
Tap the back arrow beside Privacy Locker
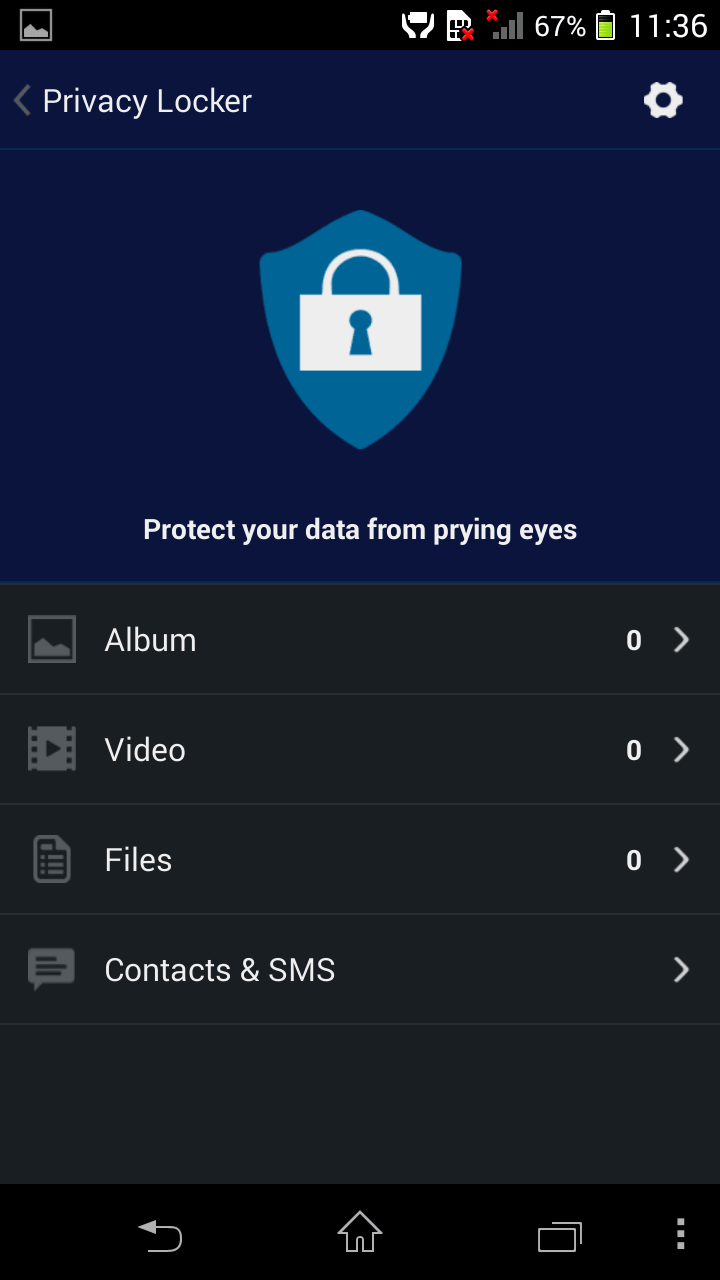point(22,101)
